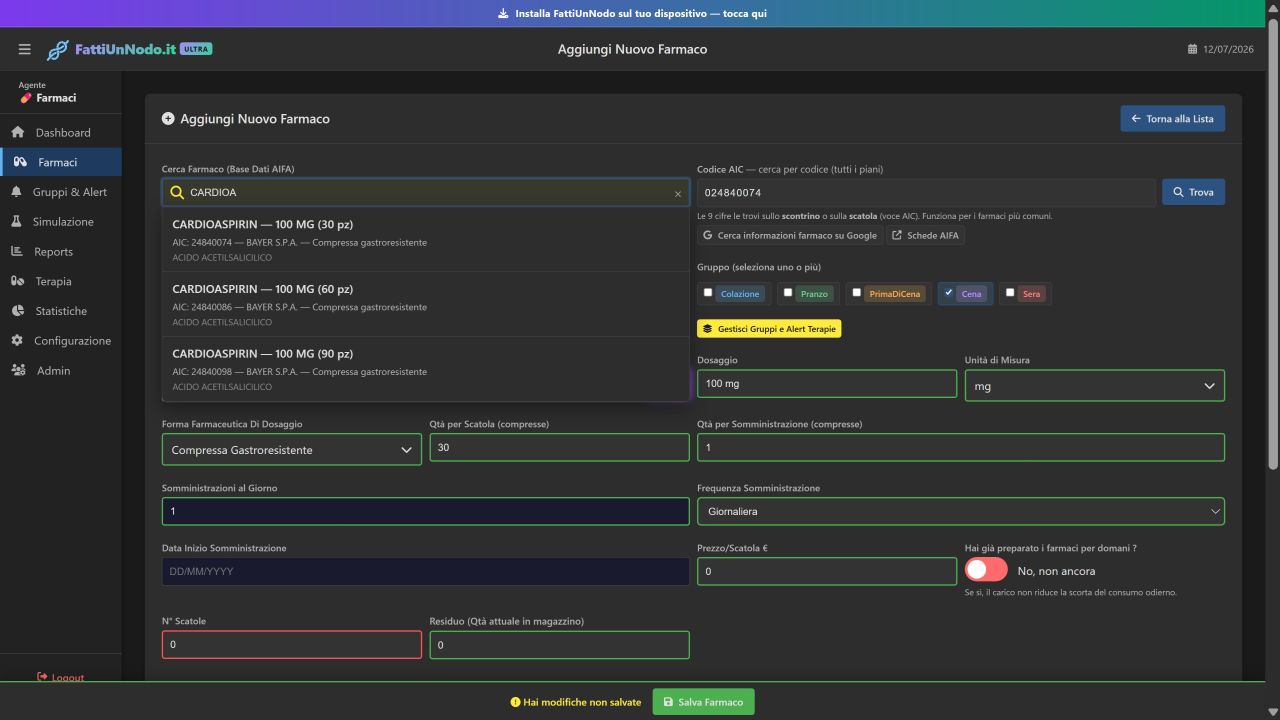Click the N° Scatole field
1280x720 pixels.
pos(292,645)
